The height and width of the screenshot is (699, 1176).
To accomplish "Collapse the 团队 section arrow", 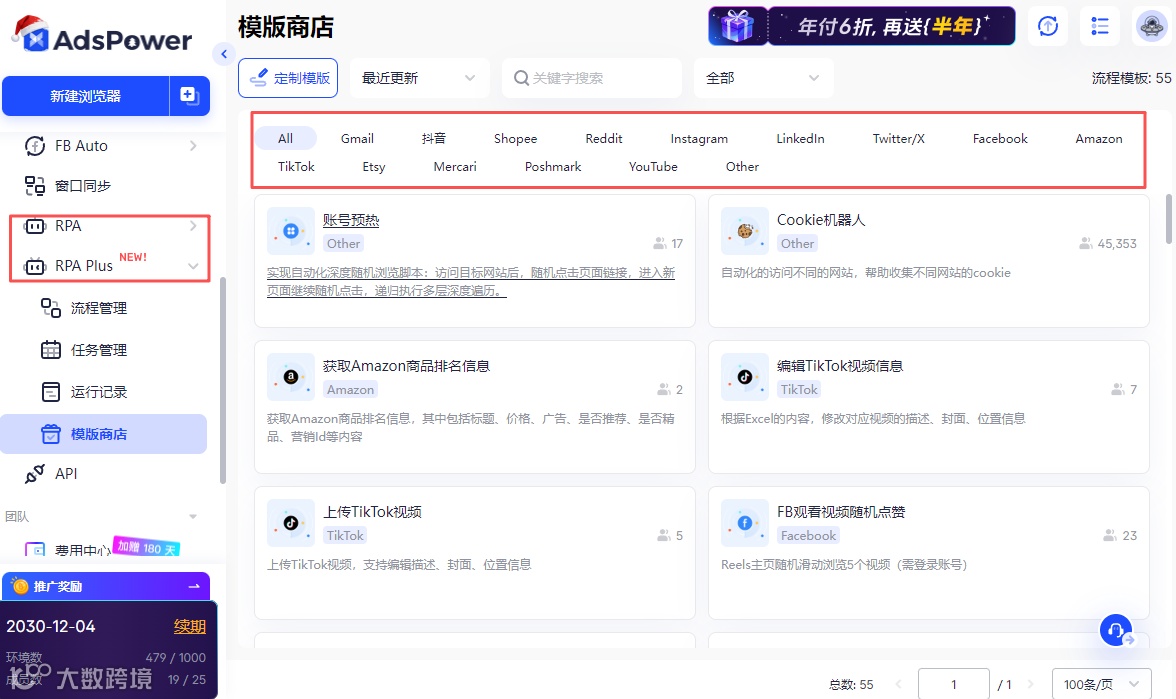I will click(193, 516).
